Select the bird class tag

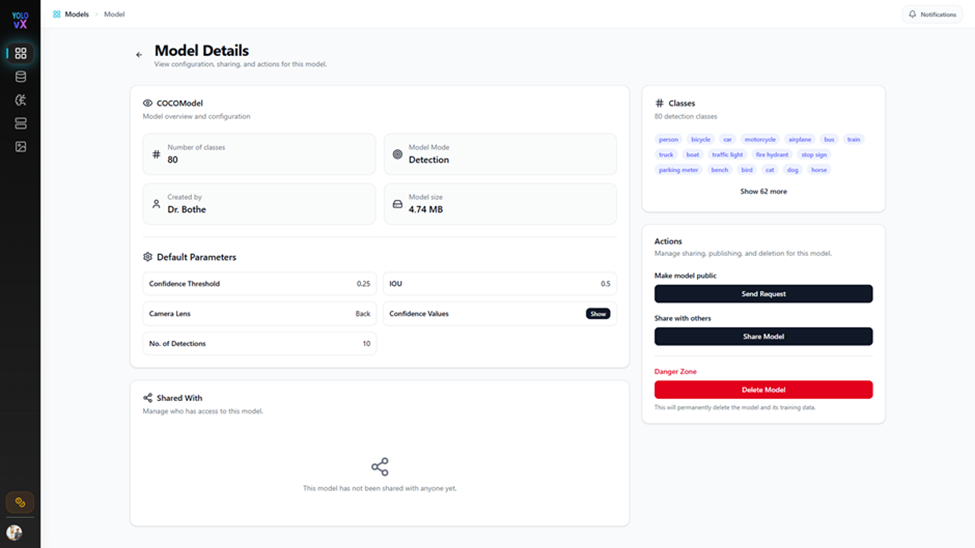click(747, 170)
